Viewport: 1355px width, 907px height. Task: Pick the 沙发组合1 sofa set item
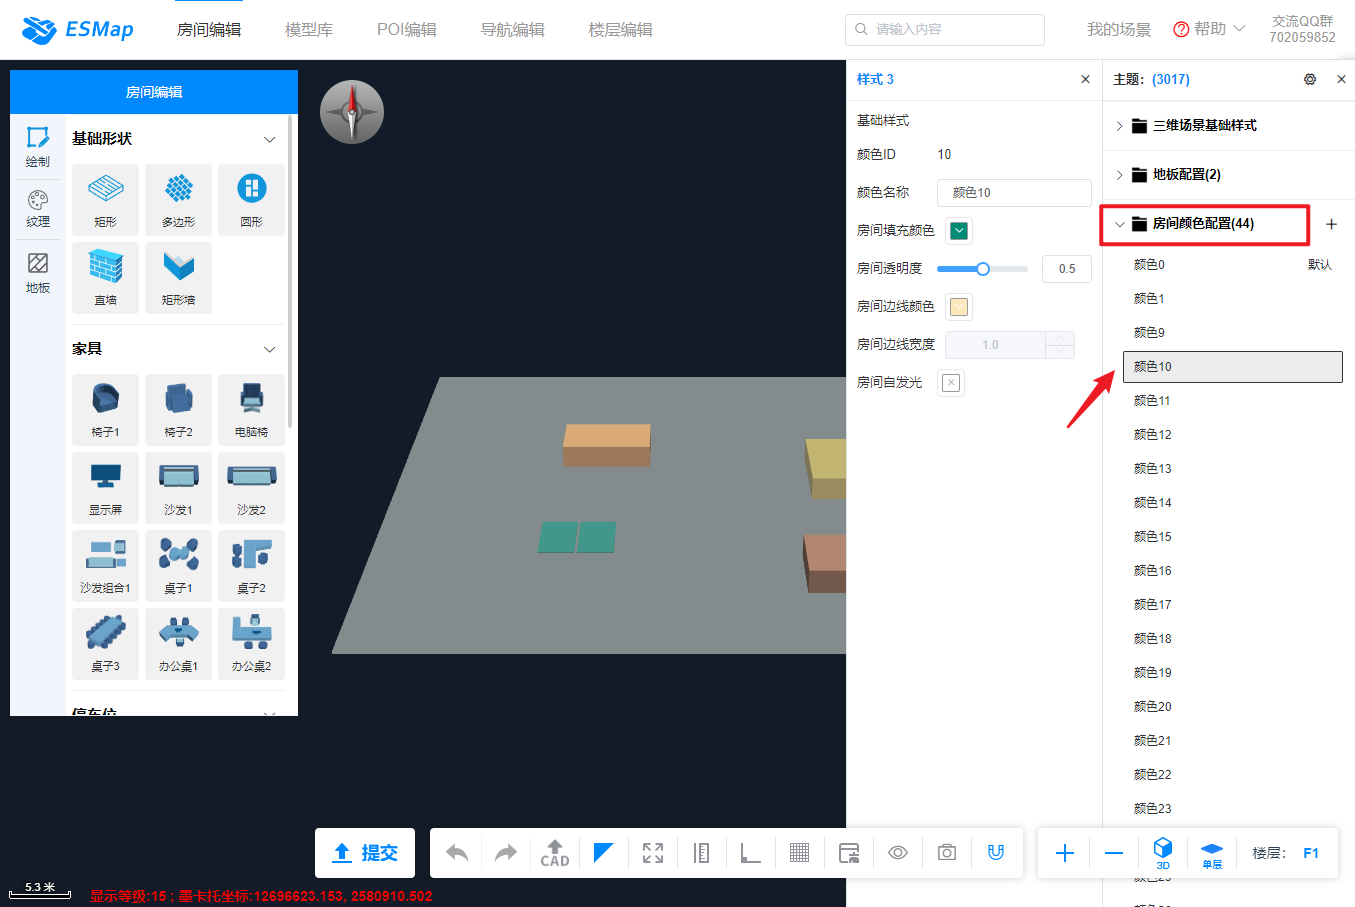pyautogui.click(x=105, y=566)
